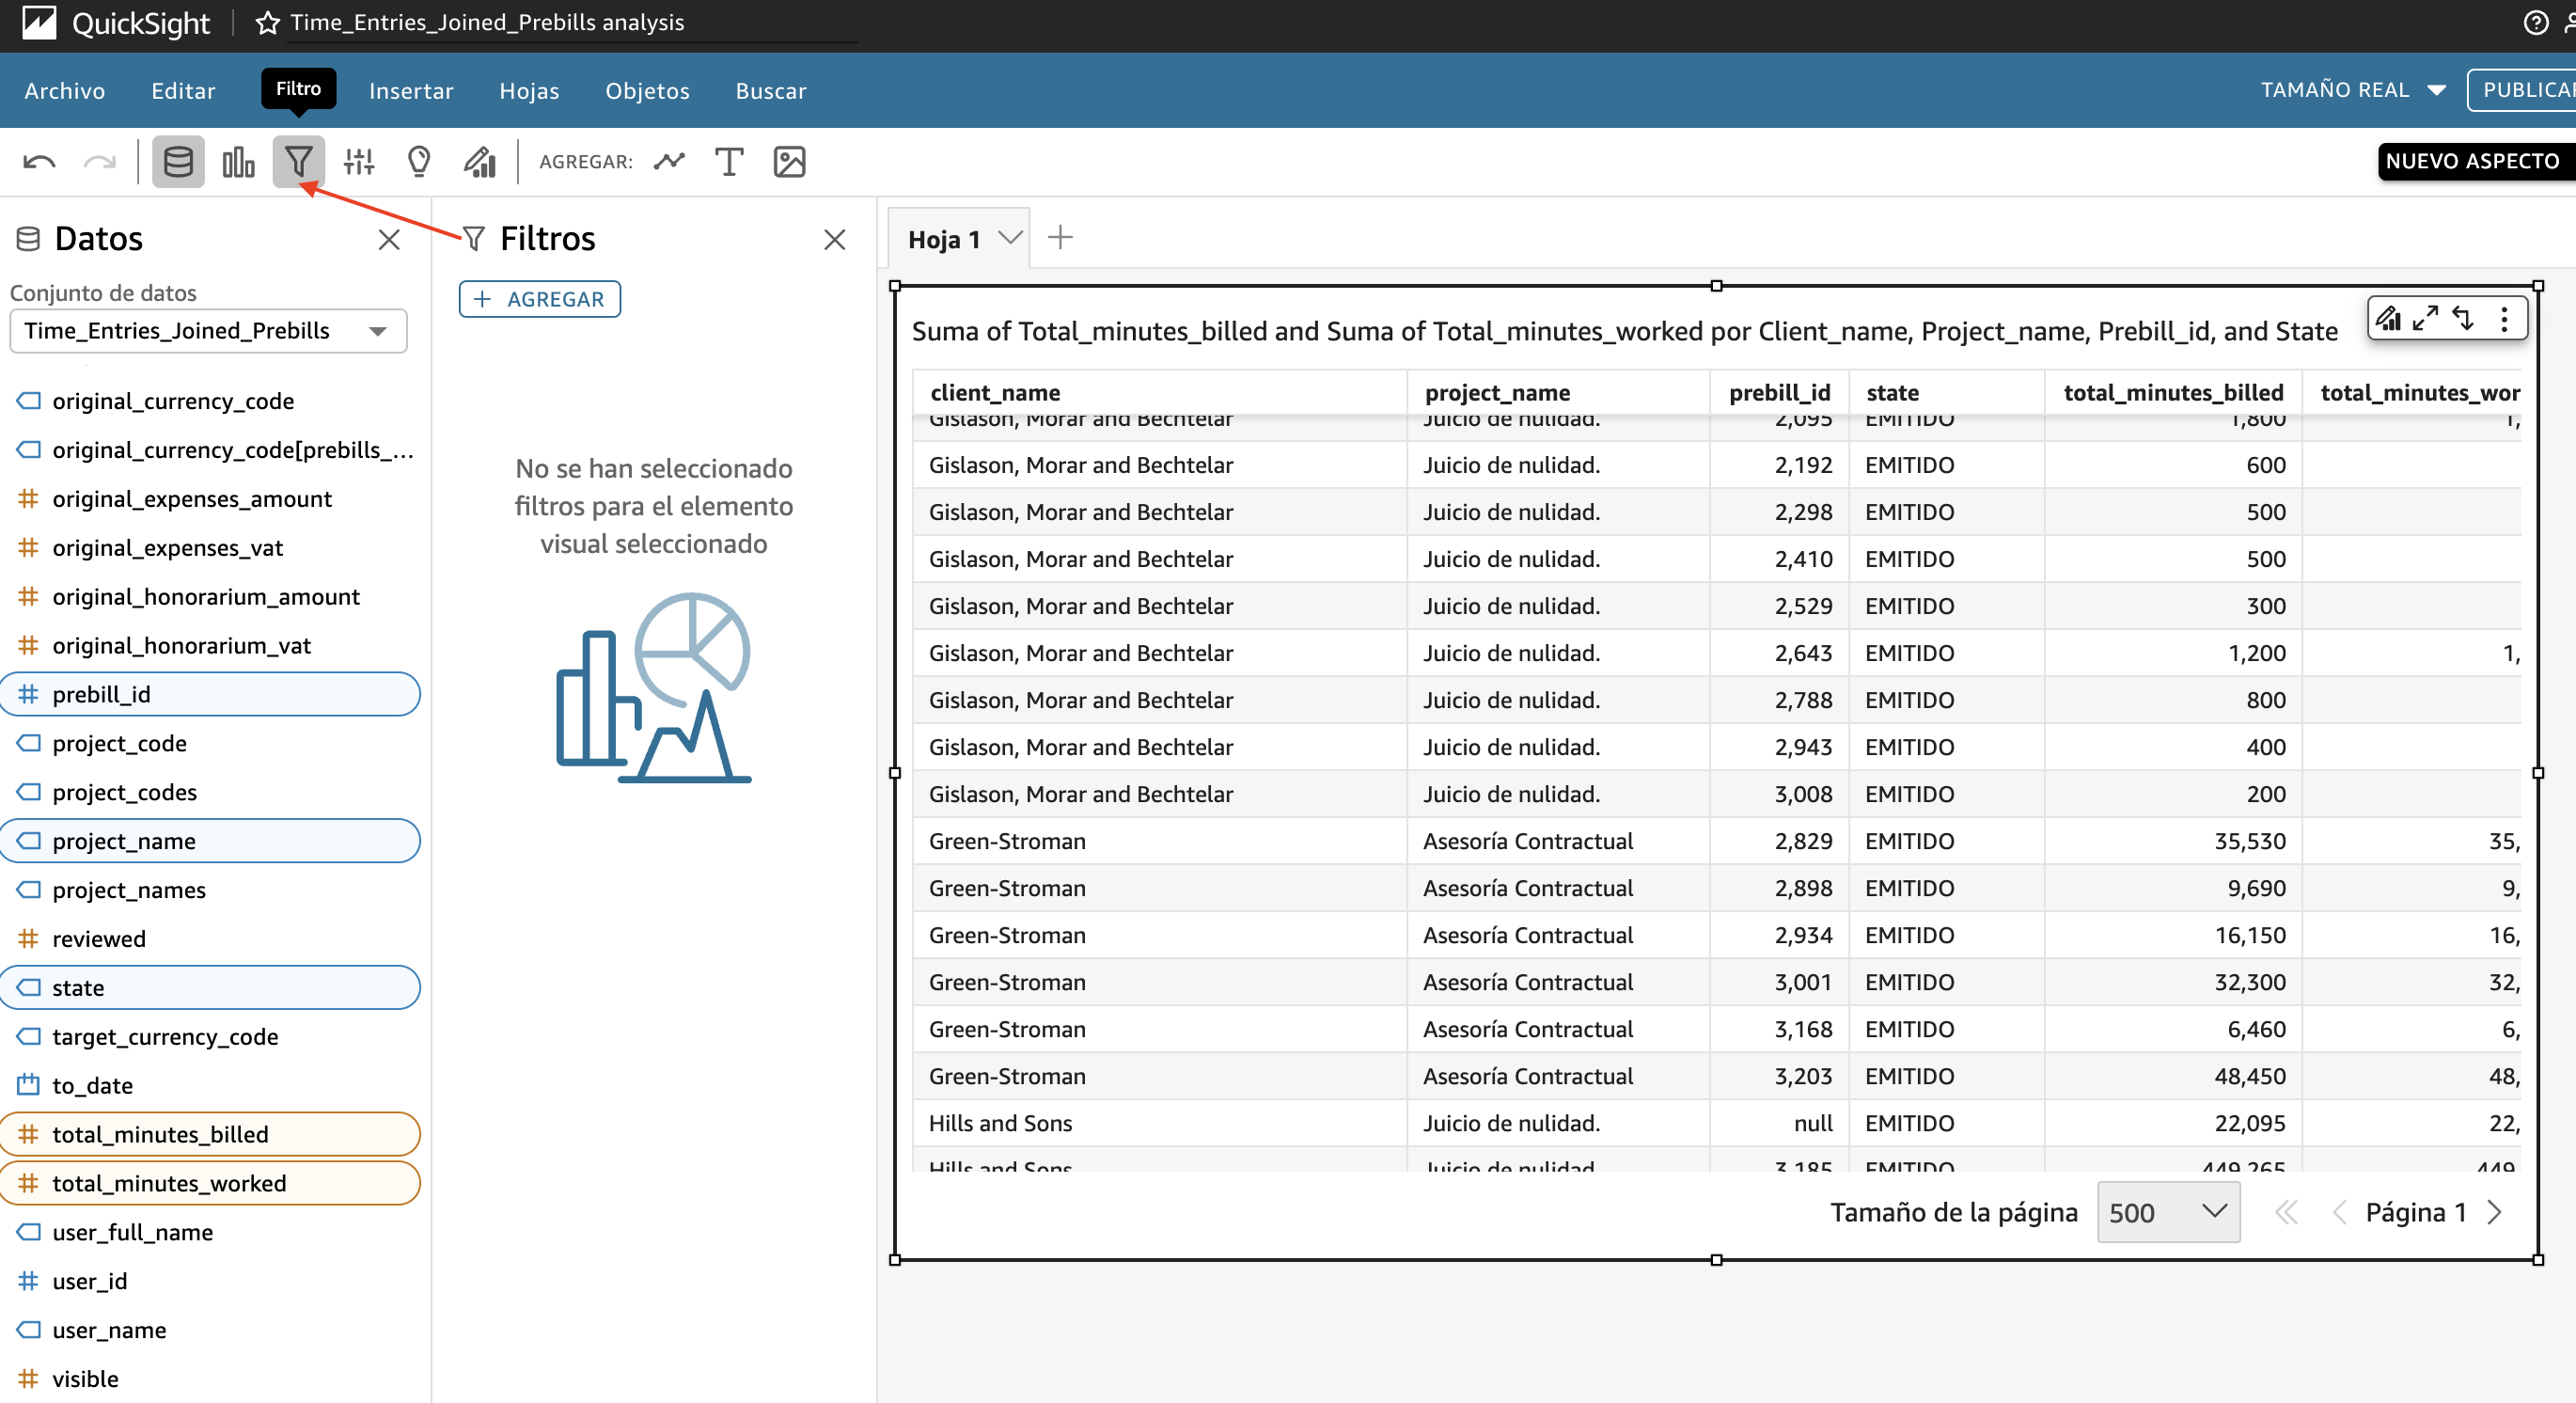Select the user_full_name field

pos(210,1233)
